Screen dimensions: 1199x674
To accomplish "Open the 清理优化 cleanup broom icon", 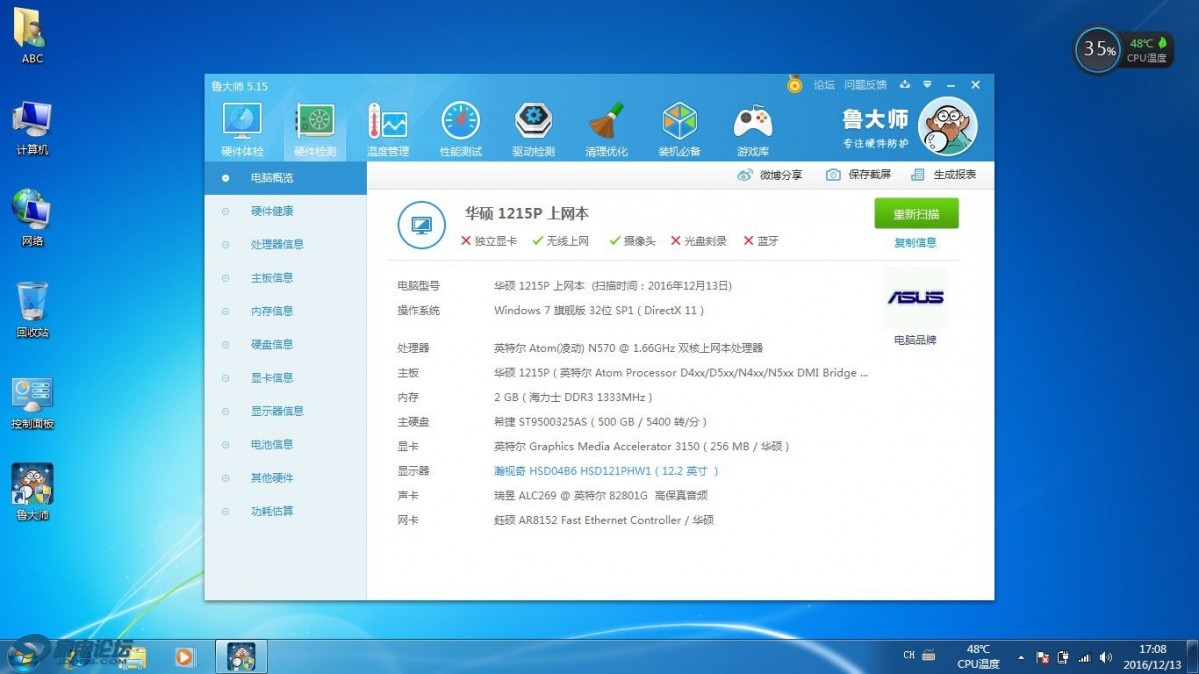I will 606,130.
